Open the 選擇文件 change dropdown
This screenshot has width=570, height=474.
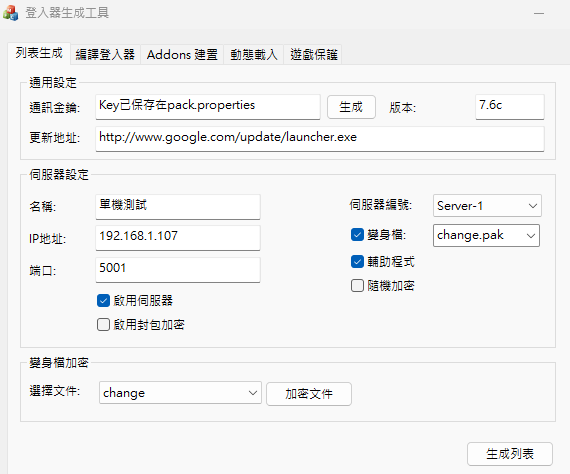(x=180, y=393)
